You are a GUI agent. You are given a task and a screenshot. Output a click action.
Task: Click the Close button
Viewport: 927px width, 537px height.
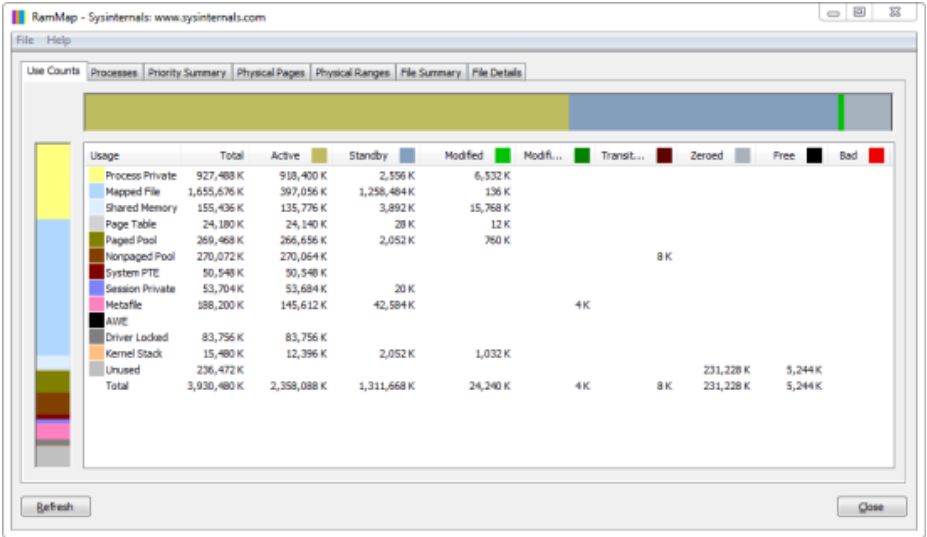[x=871, y=507]
